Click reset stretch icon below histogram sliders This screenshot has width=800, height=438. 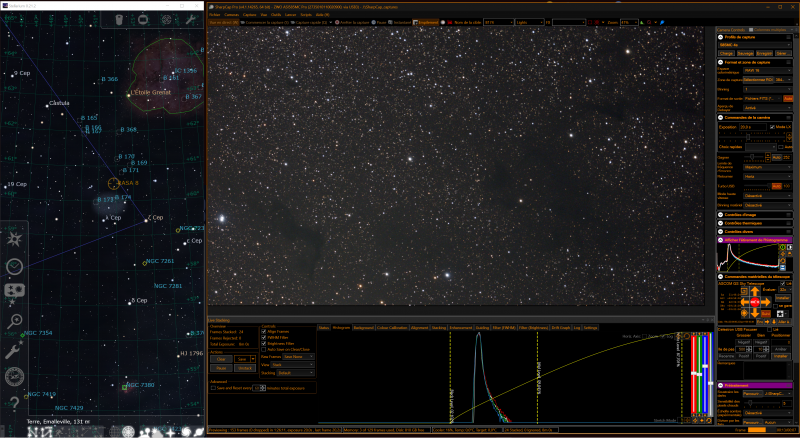click(709, 421)
